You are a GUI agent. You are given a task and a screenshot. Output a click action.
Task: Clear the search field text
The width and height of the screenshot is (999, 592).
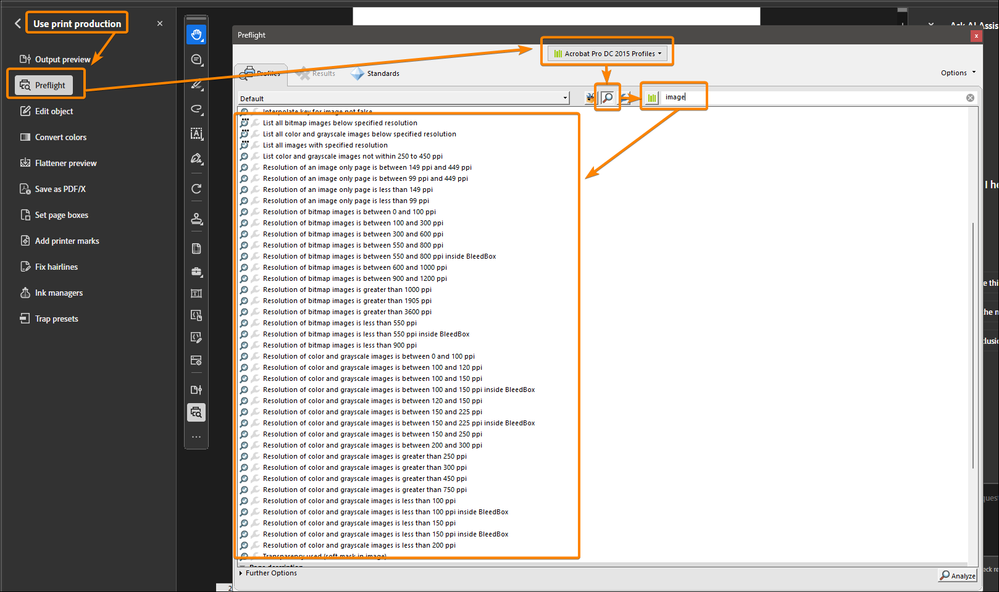point(970,97)
